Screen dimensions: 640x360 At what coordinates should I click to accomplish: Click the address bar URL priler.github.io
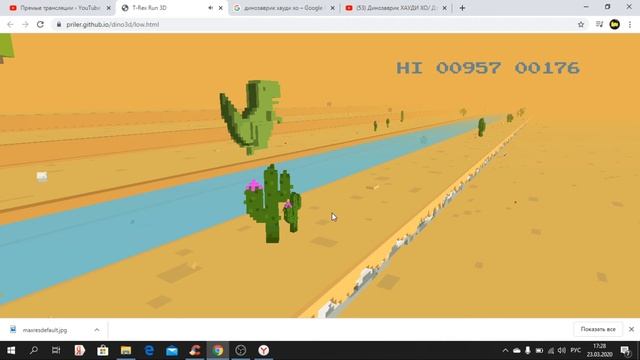tap(113, 24)
